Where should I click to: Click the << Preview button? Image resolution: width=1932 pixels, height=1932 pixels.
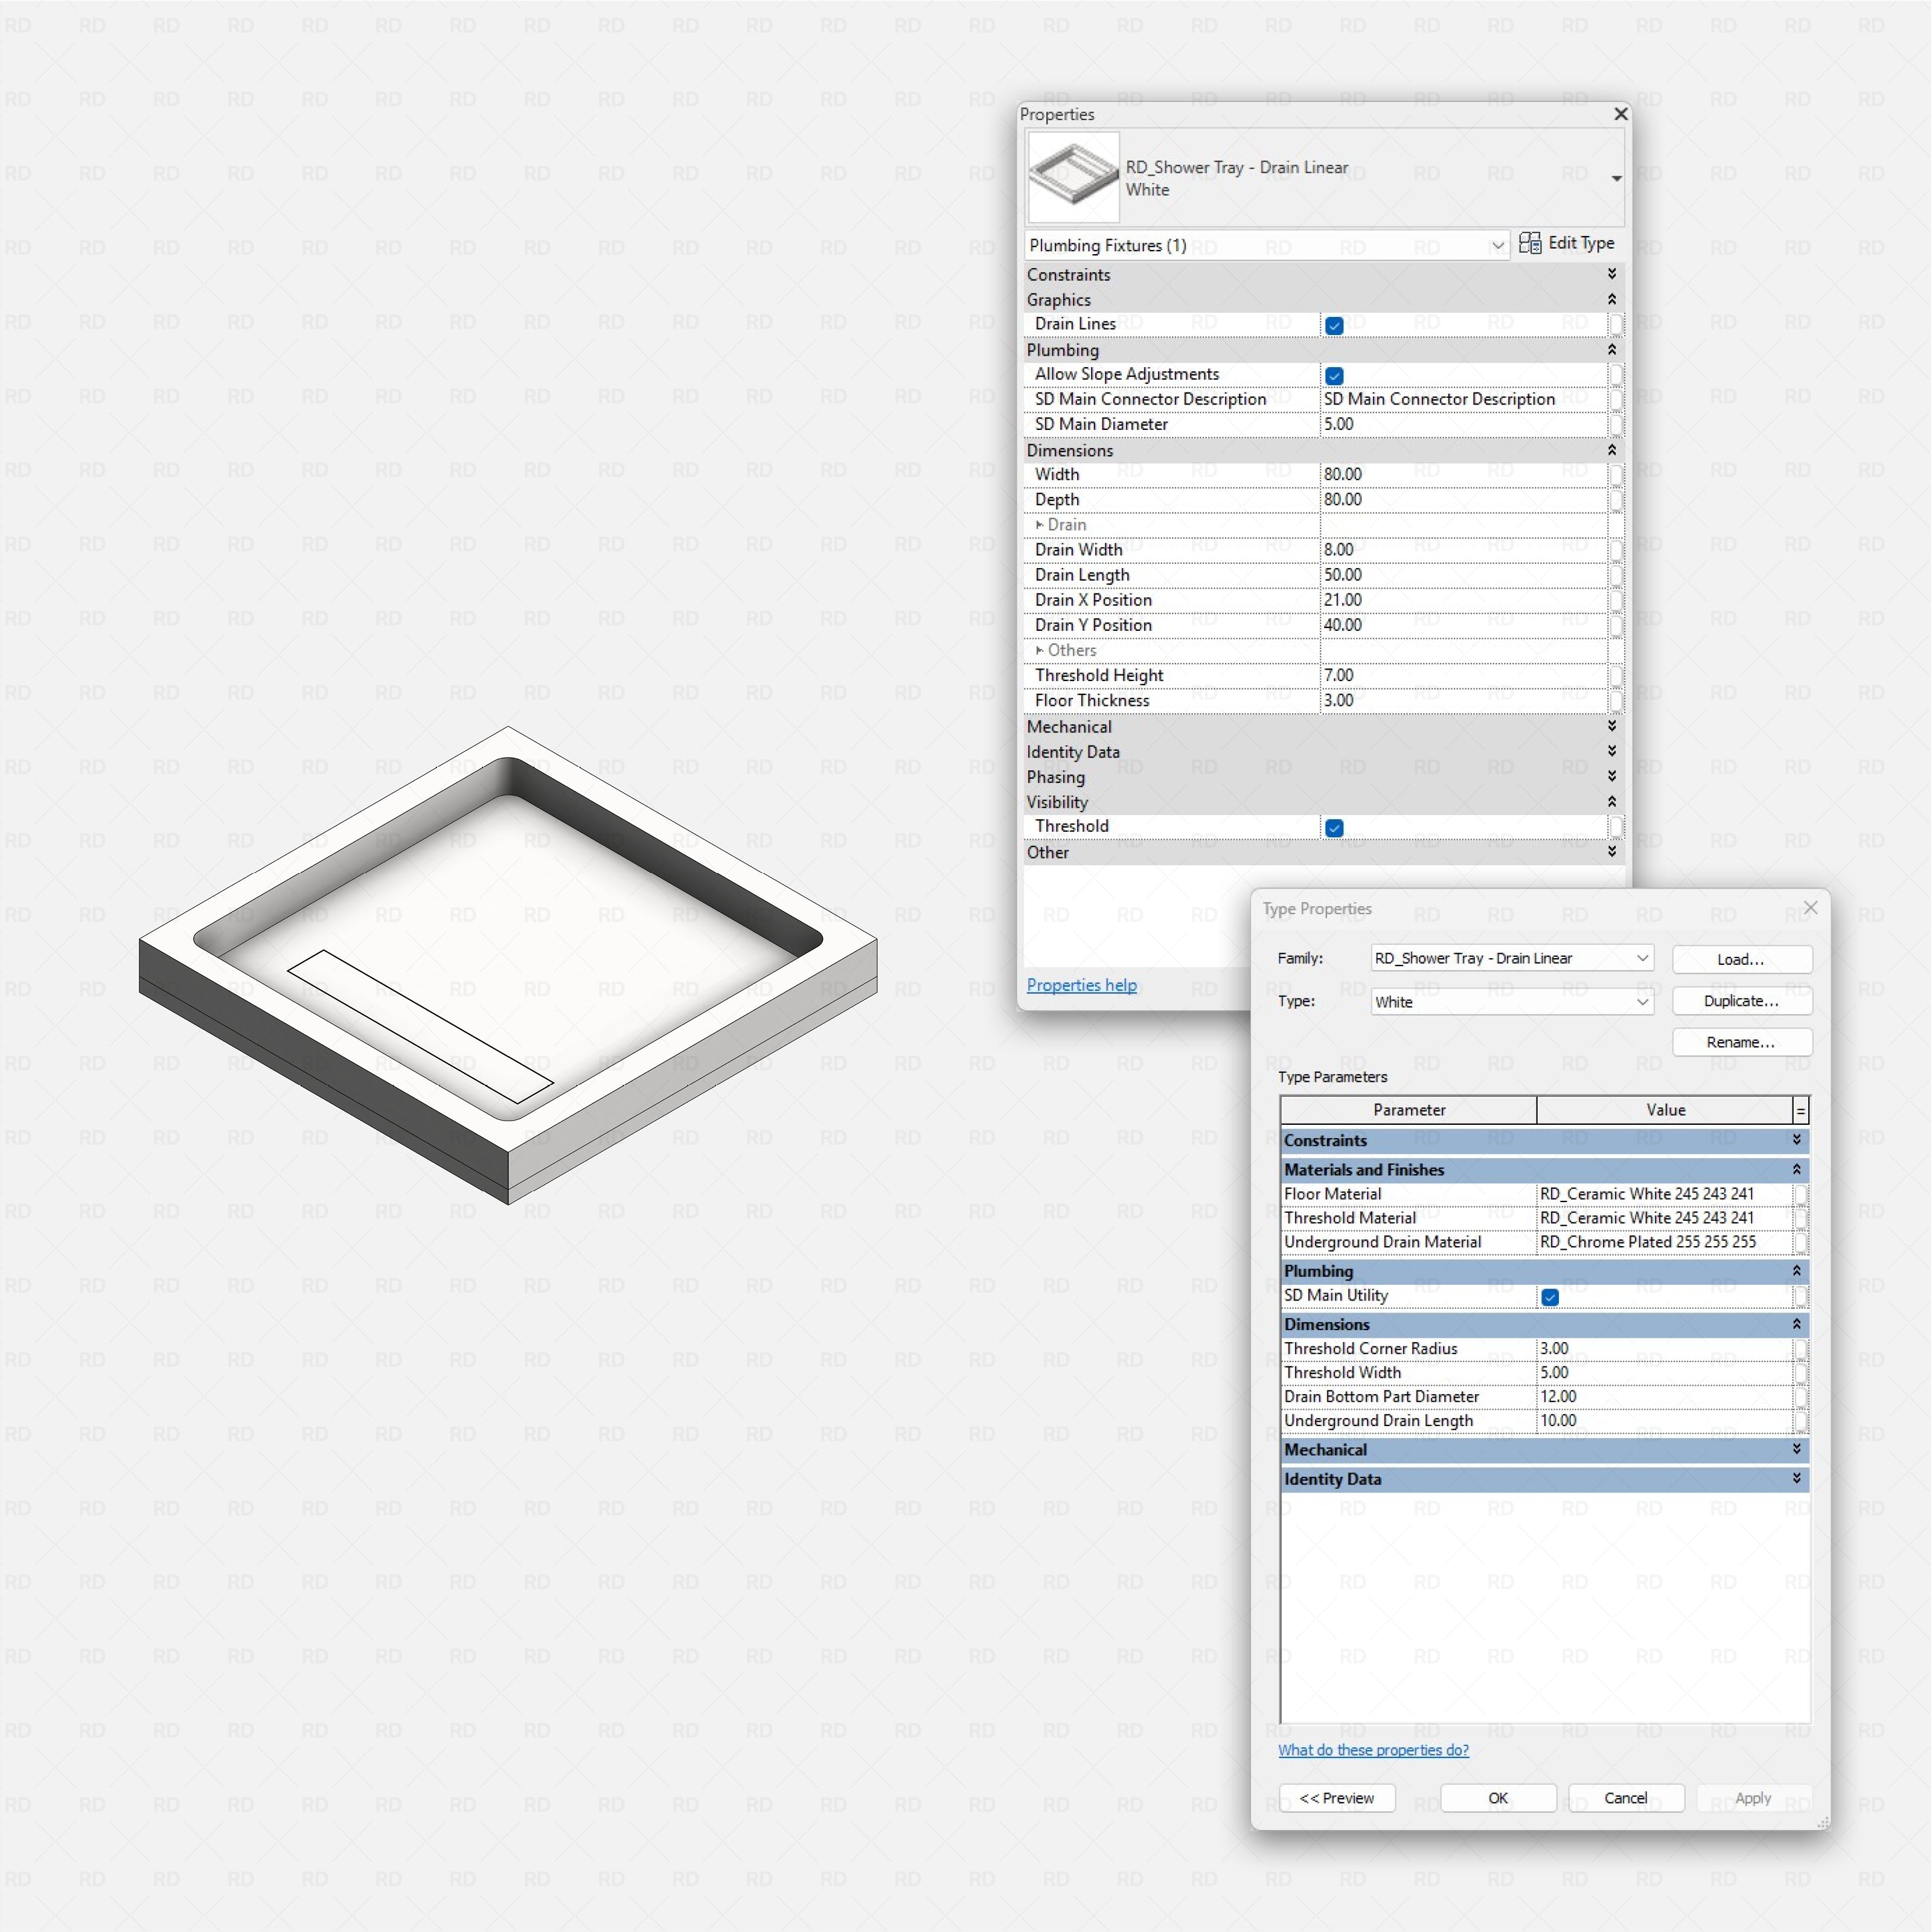coord(1337,1798)
